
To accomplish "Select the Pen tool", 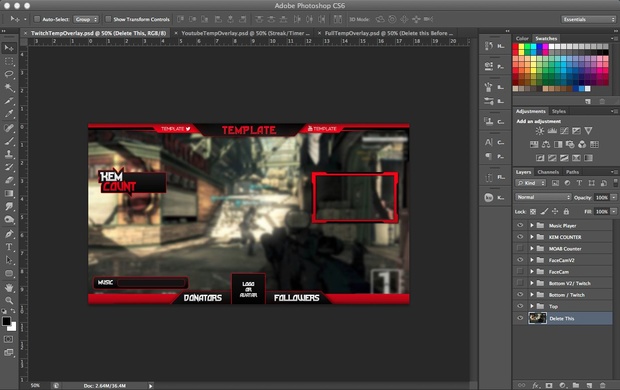I will point(9,234).
